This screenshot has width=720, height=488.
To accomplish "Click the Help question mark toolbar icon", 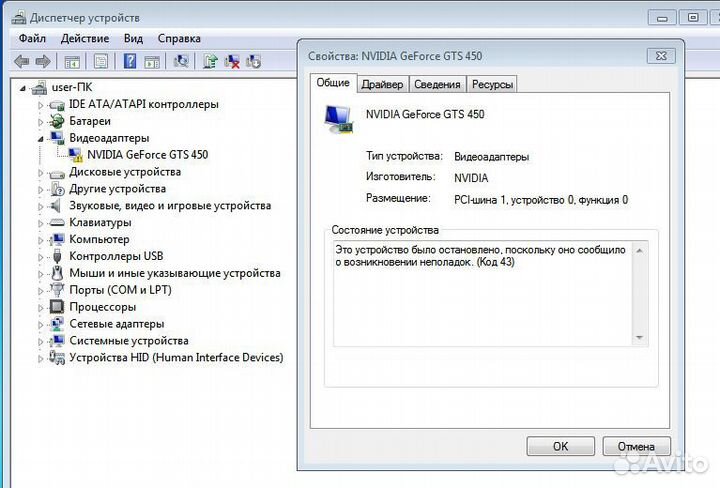I will click(x=130, y=61).
